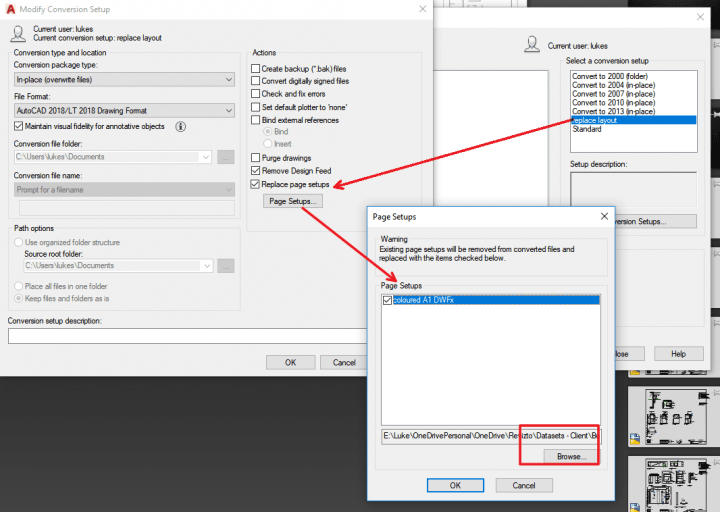Click the AutoCAD logo in title bar
This screenshot has height=512, width=720.
point(10,8)
